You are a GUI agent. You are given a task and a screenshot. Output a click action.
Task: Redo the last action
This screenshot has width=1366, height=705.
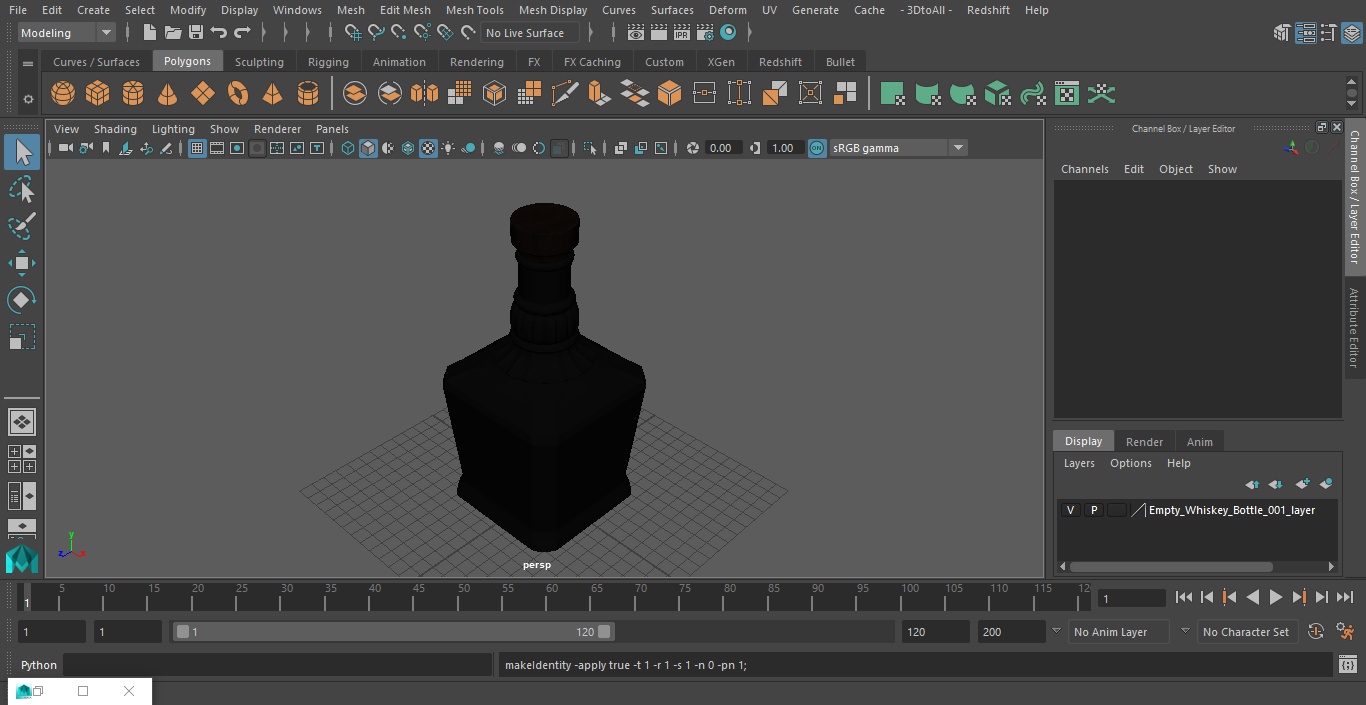click(242, 33)
